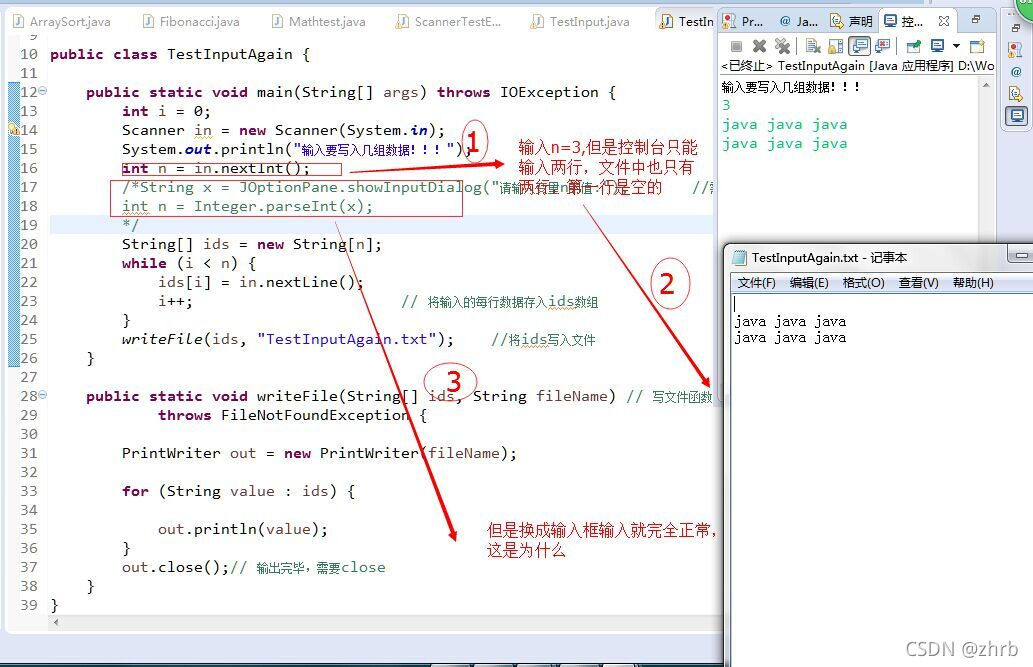Open the console selection dropdown arrow
1033x667 pixels.
coord(957,46)
